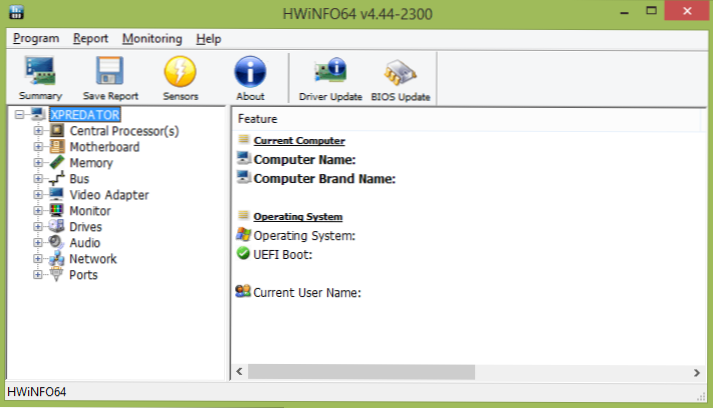This screenshot has height=408, width=713.
Task: Click the Ports connector icon
Action: coord(57,274)
